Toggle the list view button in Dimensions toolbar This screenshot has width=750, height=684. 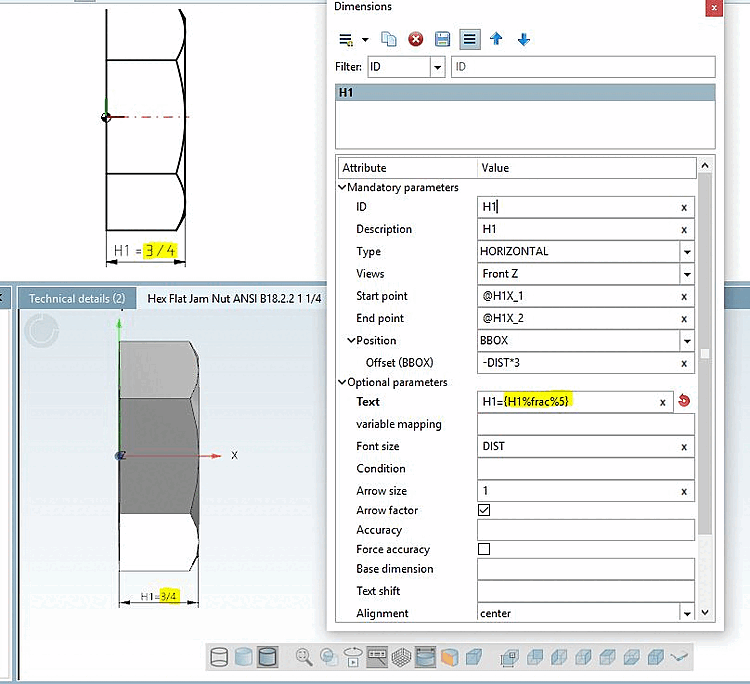click(469, 40)
